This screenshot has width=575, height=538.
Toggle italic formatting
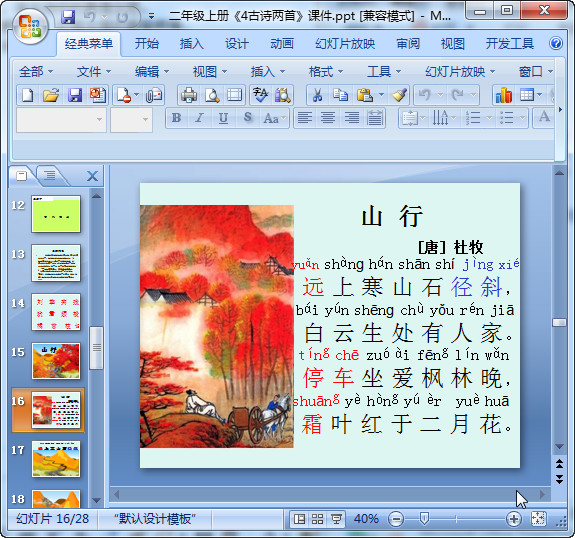[x=199, y=118]
